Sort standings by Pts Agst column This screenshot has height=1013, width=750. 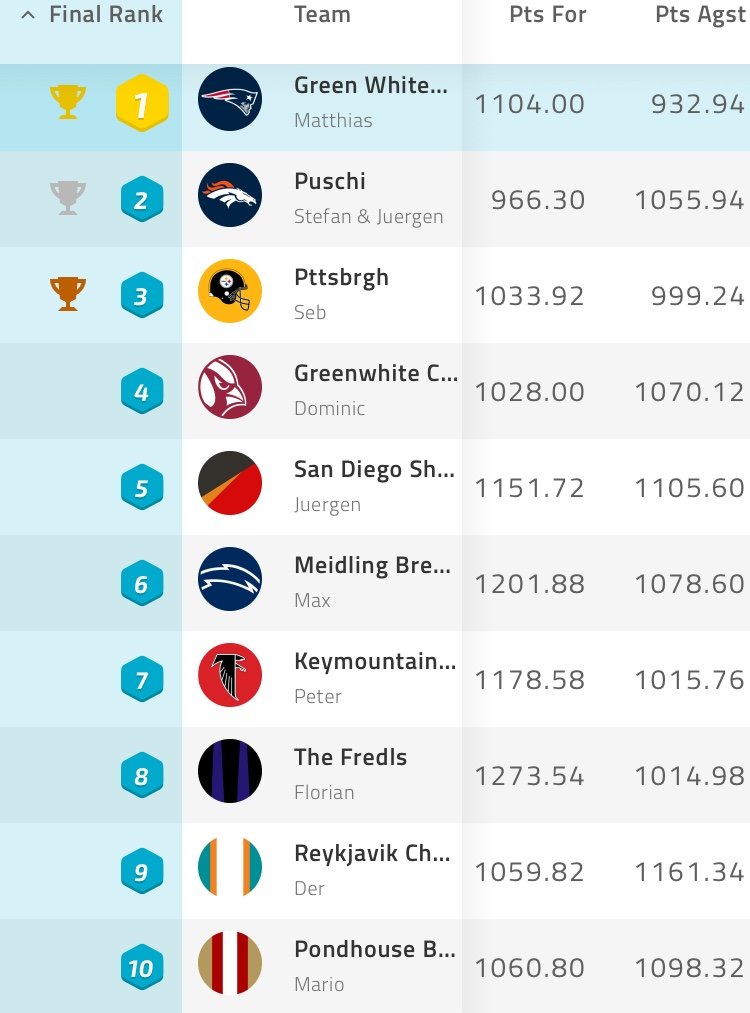tap(700, 15)
